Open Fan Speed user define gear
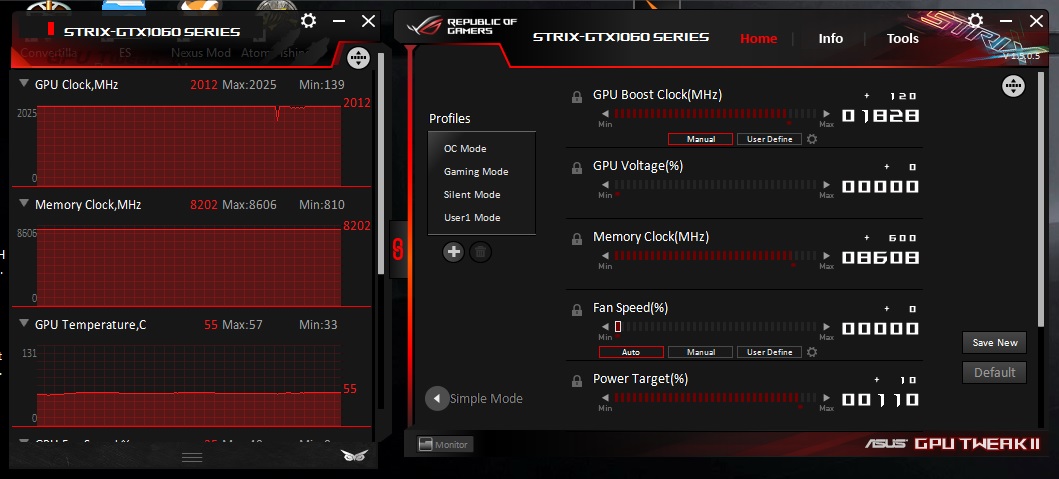Image resolution: width=1059 pixels, height=479 pixels. pyautogui.click(x=812, y=352)
